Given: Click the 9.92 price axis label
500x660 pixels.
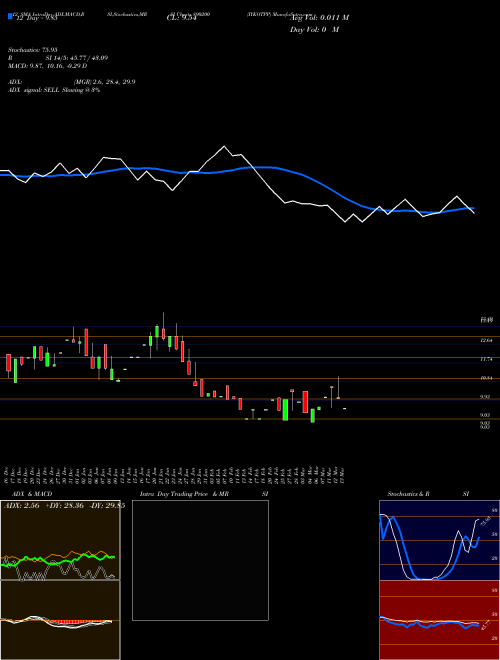Looking at the screenshot, I should (485, 397).
